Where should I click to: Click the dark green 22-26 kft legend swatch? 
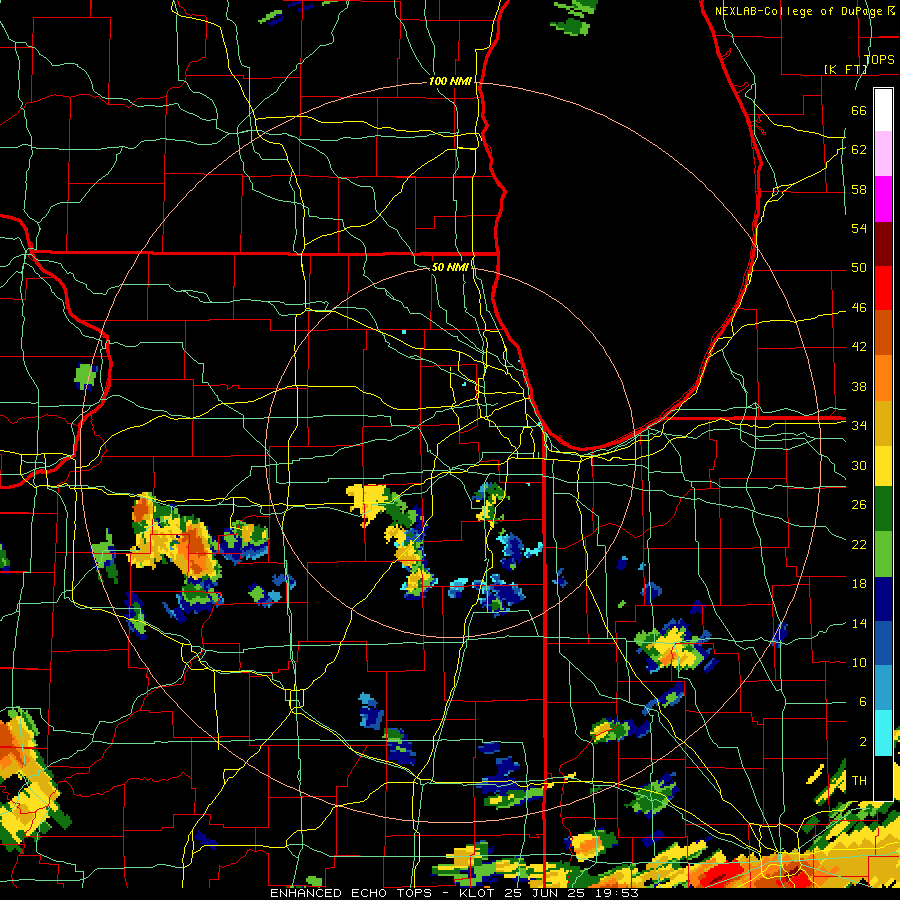[883, 509]
